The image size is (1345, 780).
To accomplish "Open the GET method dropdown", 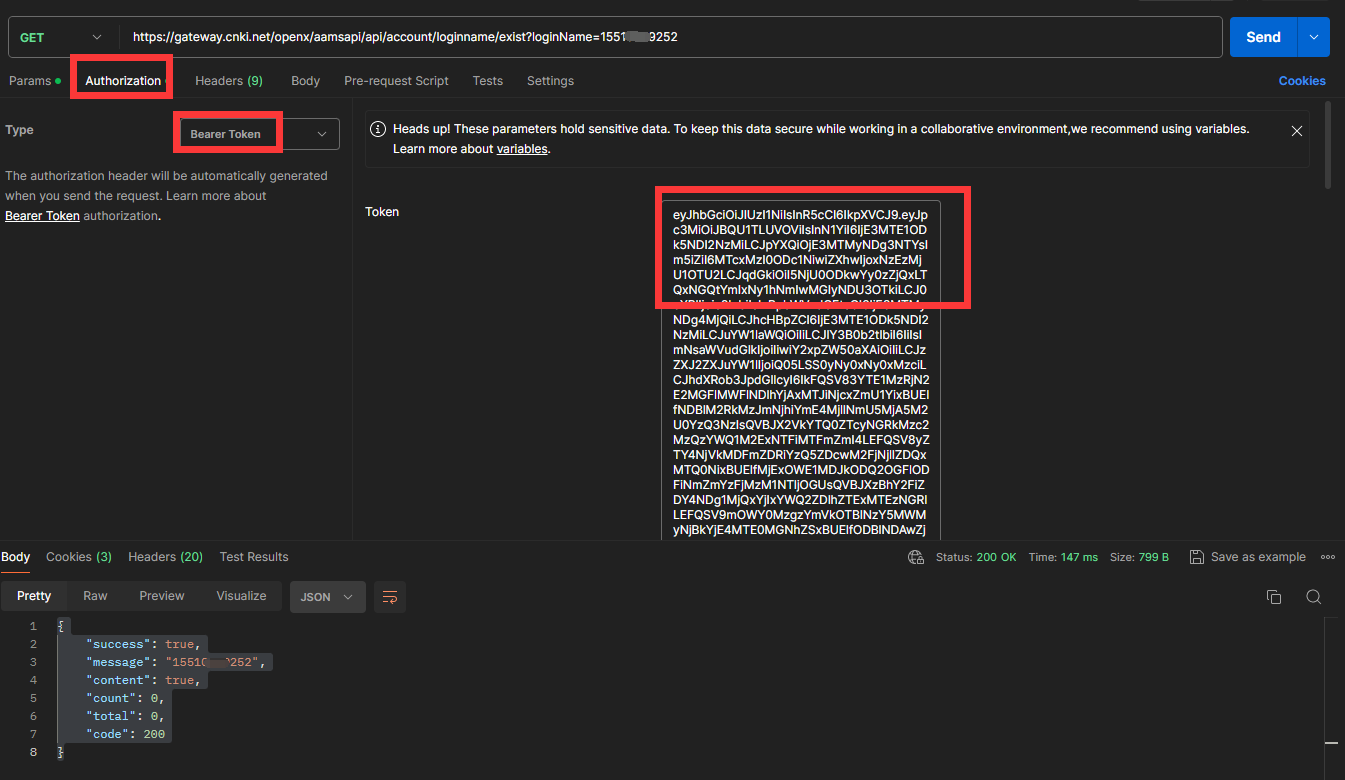I will pos(63,37).
